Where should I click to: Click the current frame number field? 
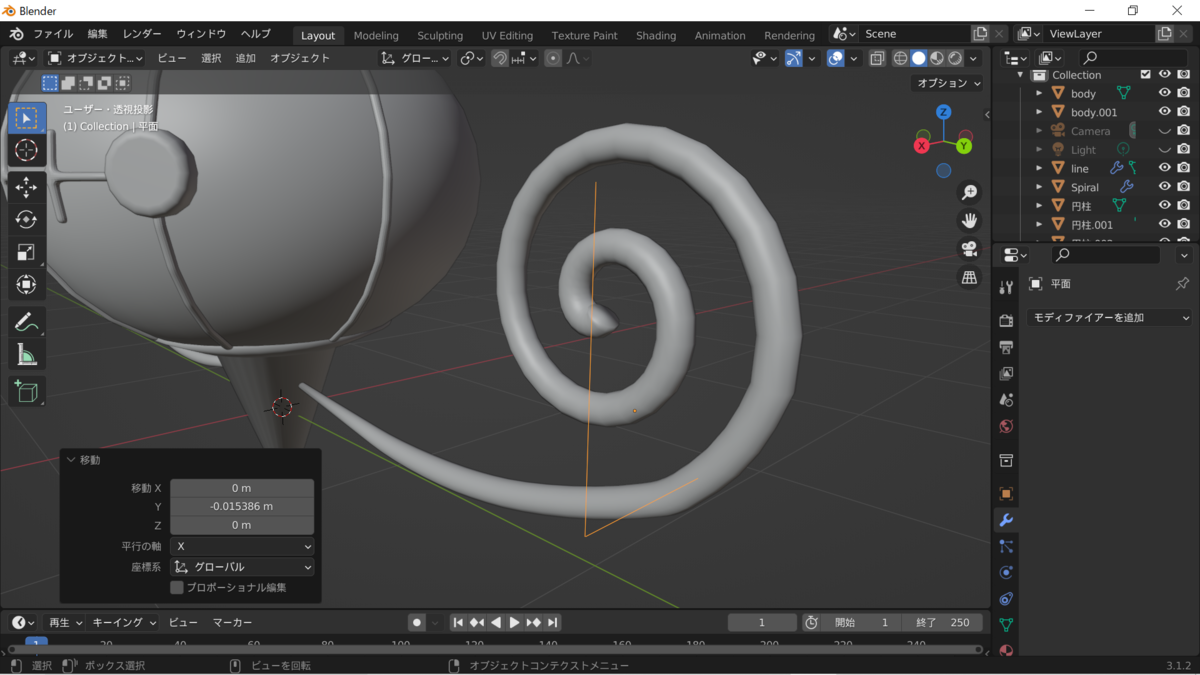click(x=762, y=622)
